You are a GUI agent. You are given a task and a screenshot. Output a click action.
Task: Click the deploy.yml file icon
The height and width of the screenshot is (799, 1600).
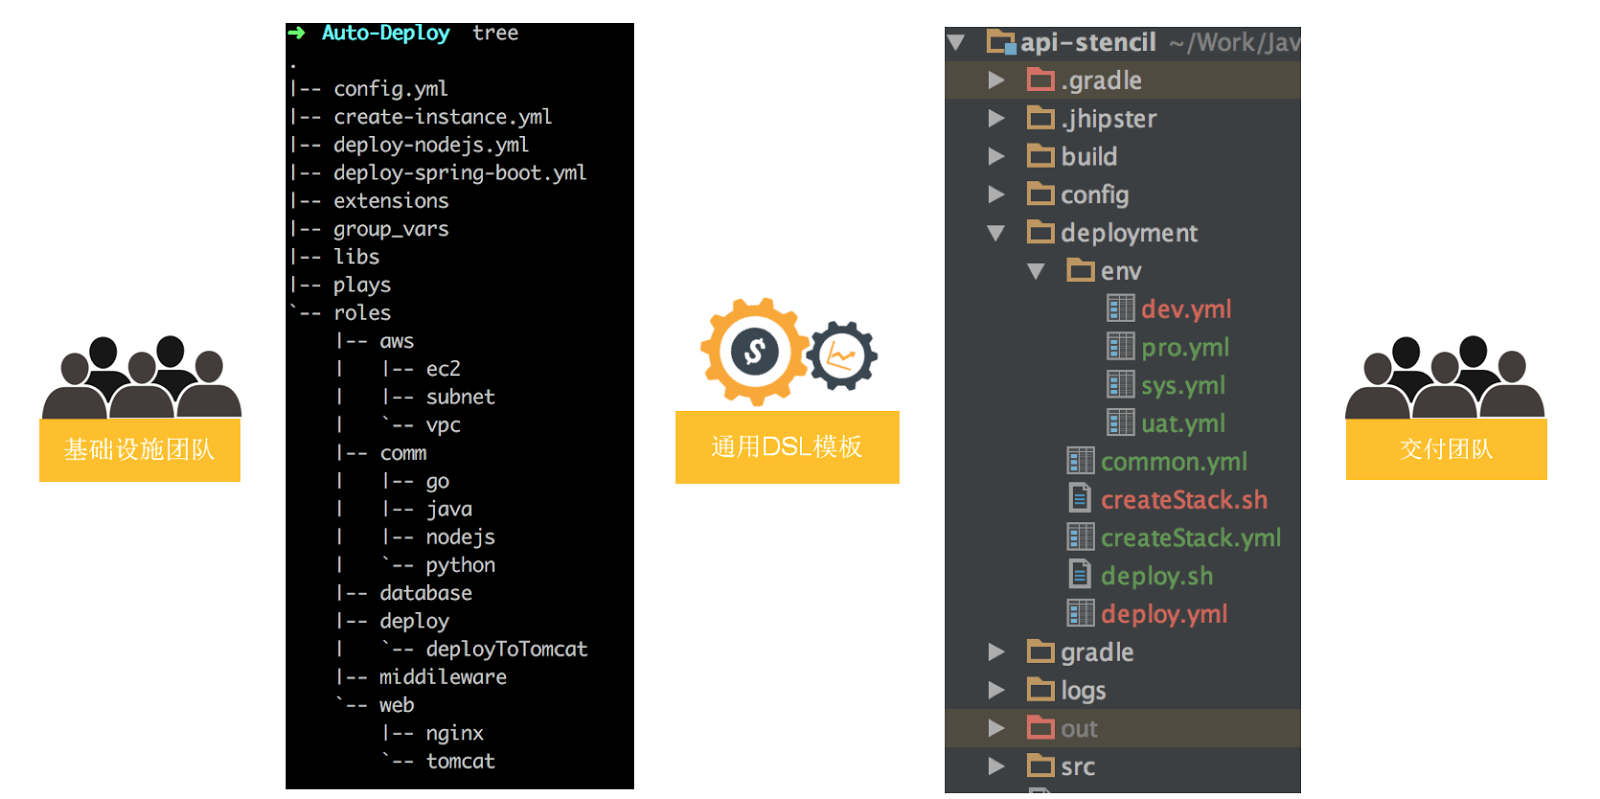coord(1080,613)
